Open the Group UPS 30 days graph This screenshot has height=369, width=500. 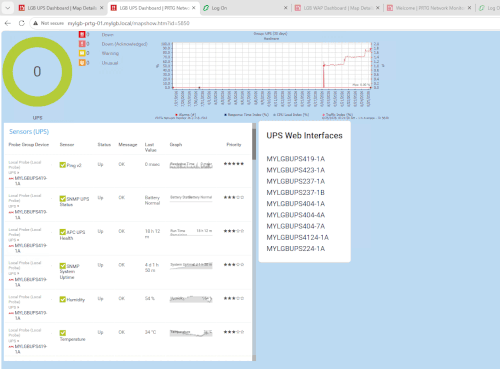[272, 76]
